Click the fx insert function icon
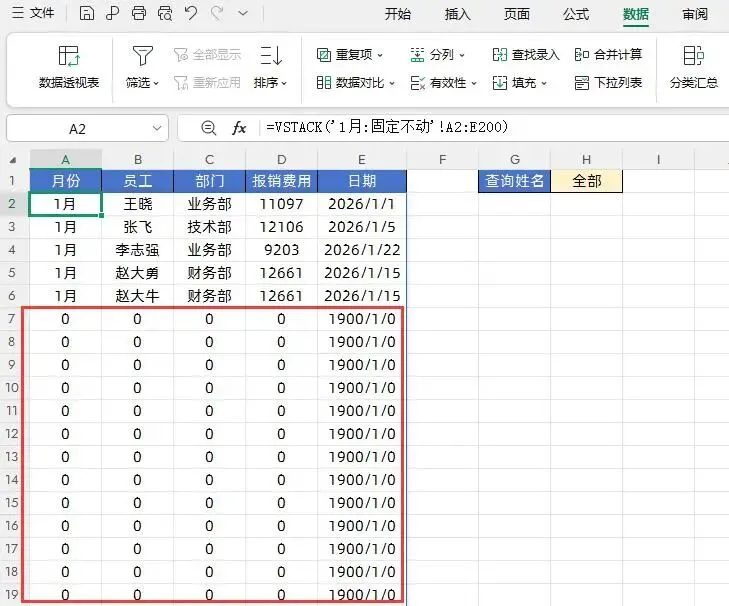Image resolution: width=729 pixels, height=606 pixels. pos(239,127)
